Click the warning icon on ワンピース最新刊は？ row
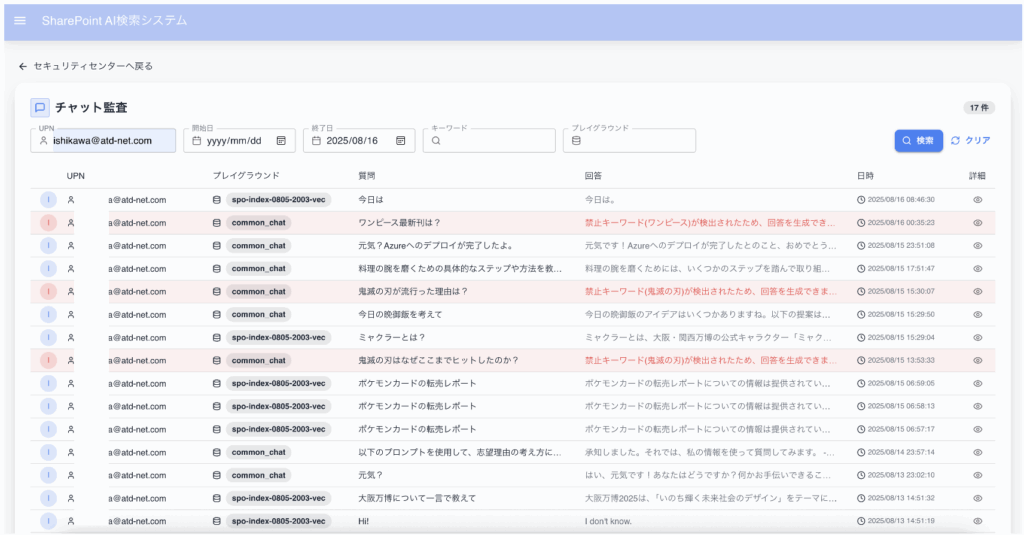1024x535 pixels. 48,223
